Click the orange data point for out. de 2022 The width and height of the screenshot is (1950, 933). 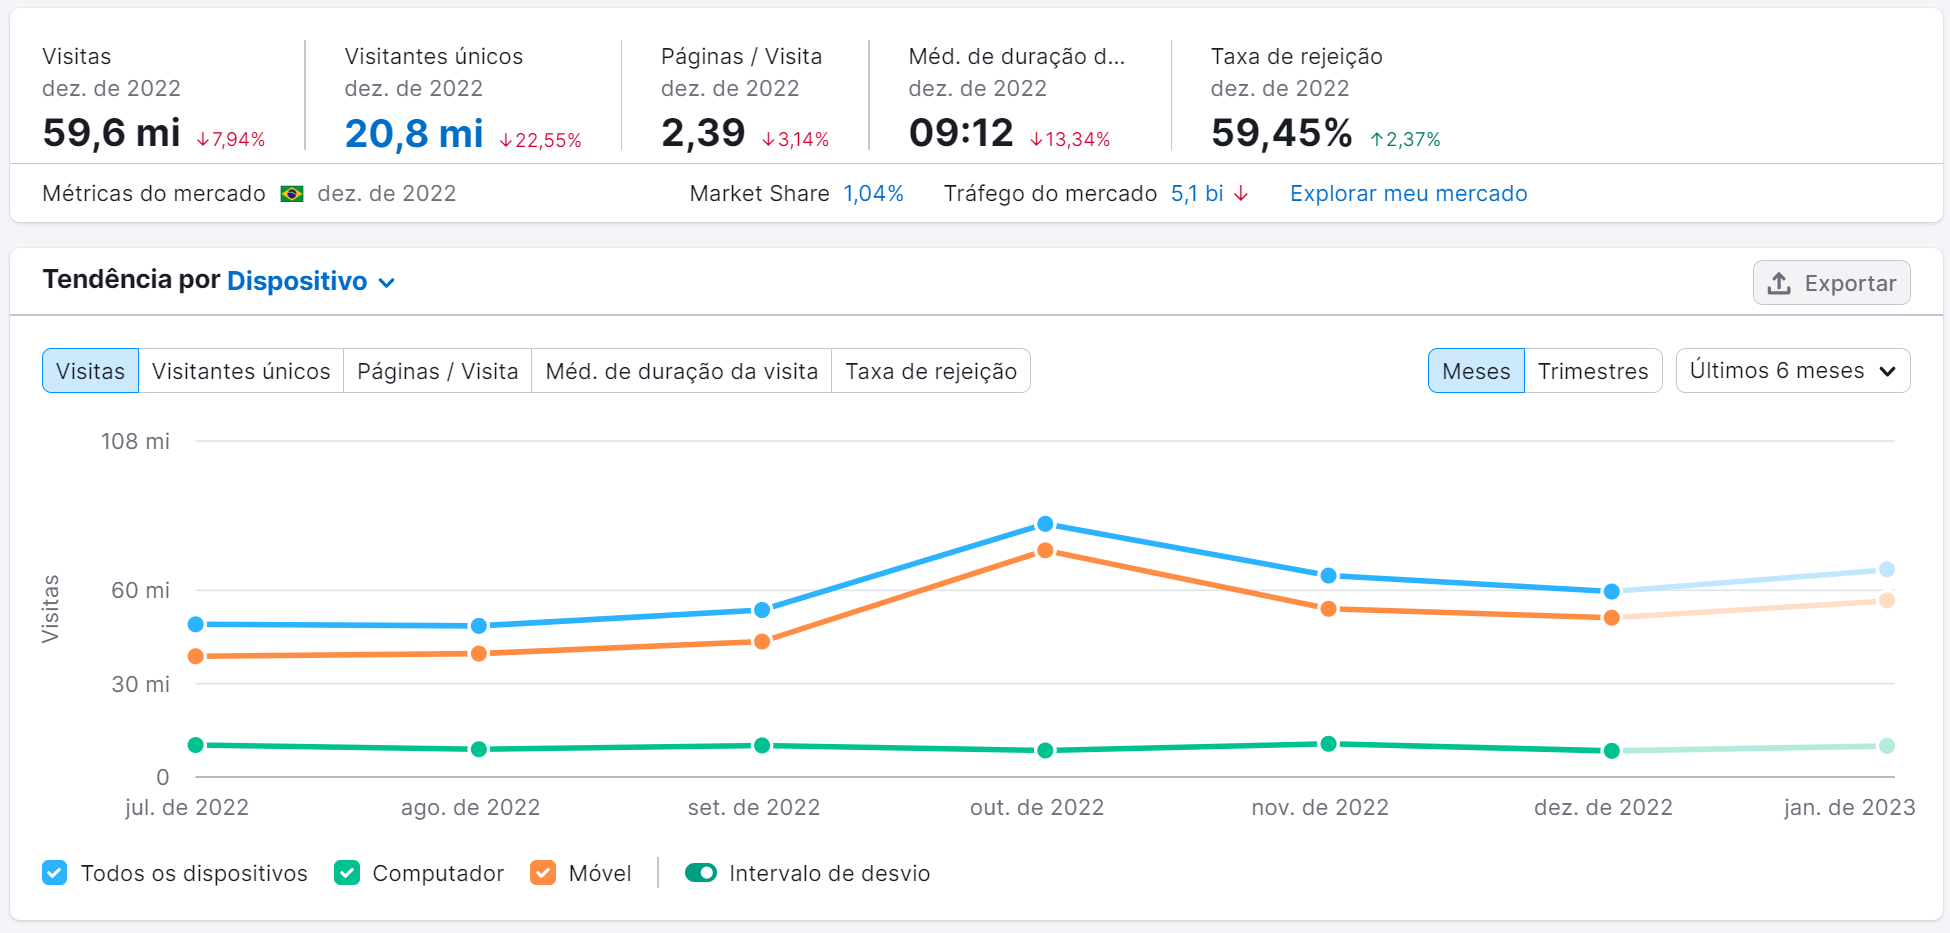pos(1045,550)
